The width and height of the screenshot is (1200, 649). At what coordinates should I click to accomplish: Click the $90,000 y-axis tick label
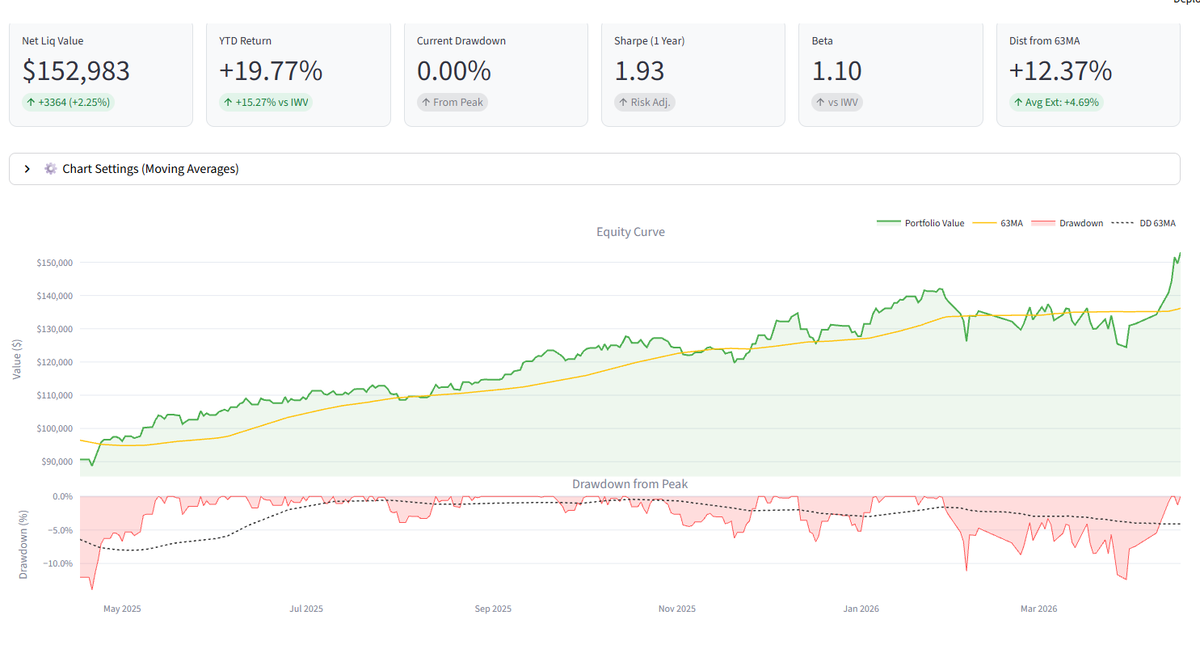pyautogui.click(x=57, y=462)
